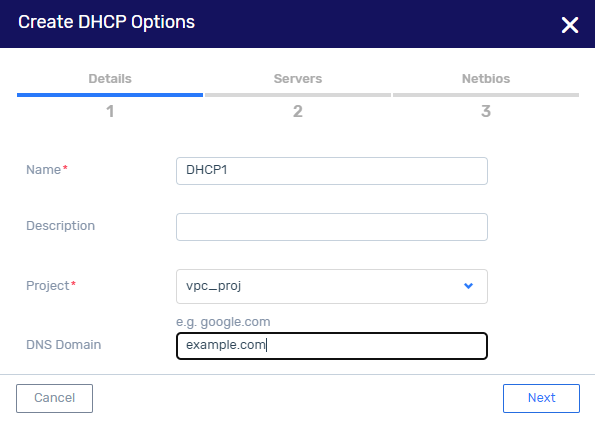Focus the DNS Domain input field
Image resolution: width=595 pixels, height=421 pixels.
tap(332, 346)
